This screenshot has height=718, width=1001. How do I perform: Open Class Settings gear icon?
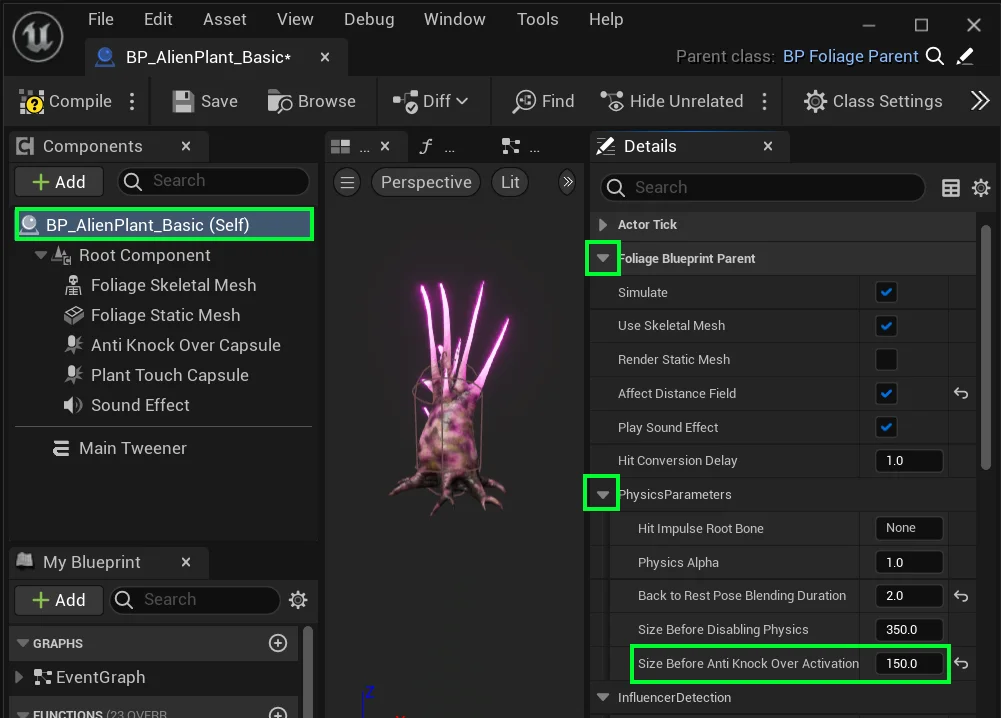point(816,101)
